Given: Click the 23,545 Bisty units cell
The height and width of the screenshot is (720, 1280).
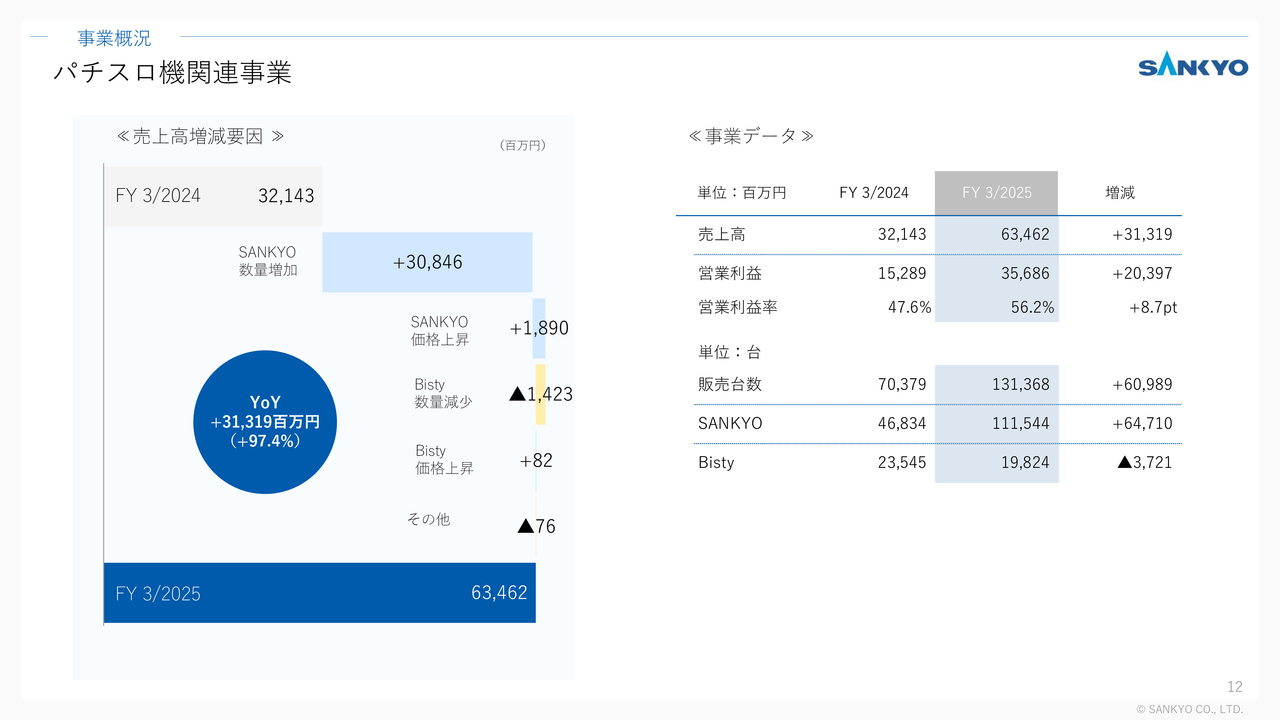Looking at the screenshot, I should 902,463.
